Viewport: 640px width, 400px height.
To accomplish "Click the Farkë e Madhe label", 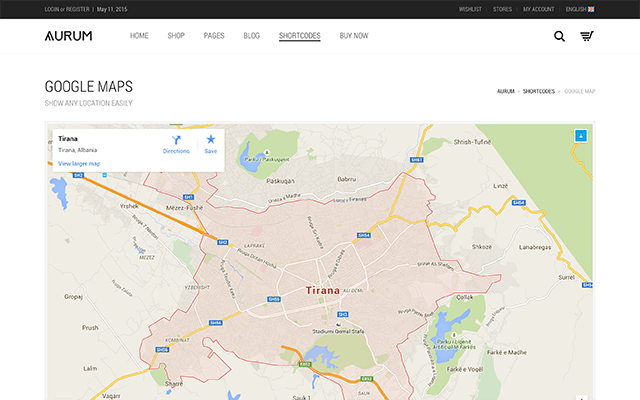I will [507, 352].
